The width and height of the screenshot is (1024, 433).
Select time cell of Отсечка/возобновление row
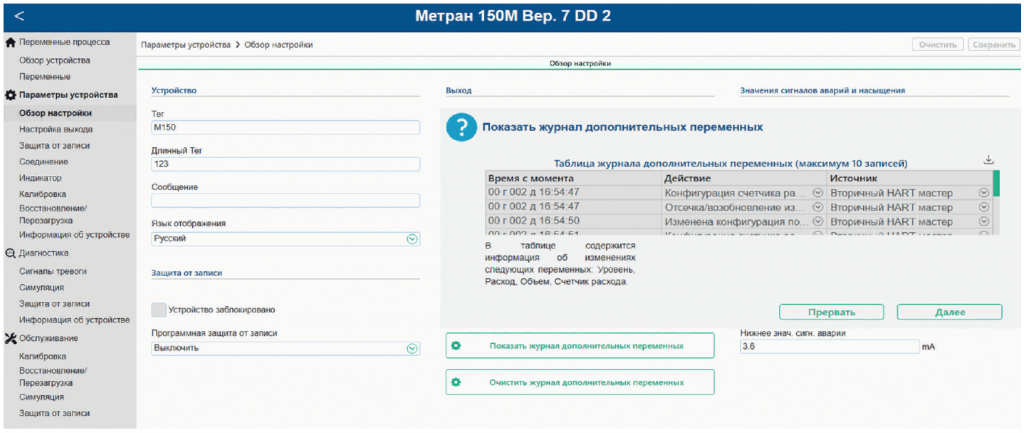[x=573, y=206]
